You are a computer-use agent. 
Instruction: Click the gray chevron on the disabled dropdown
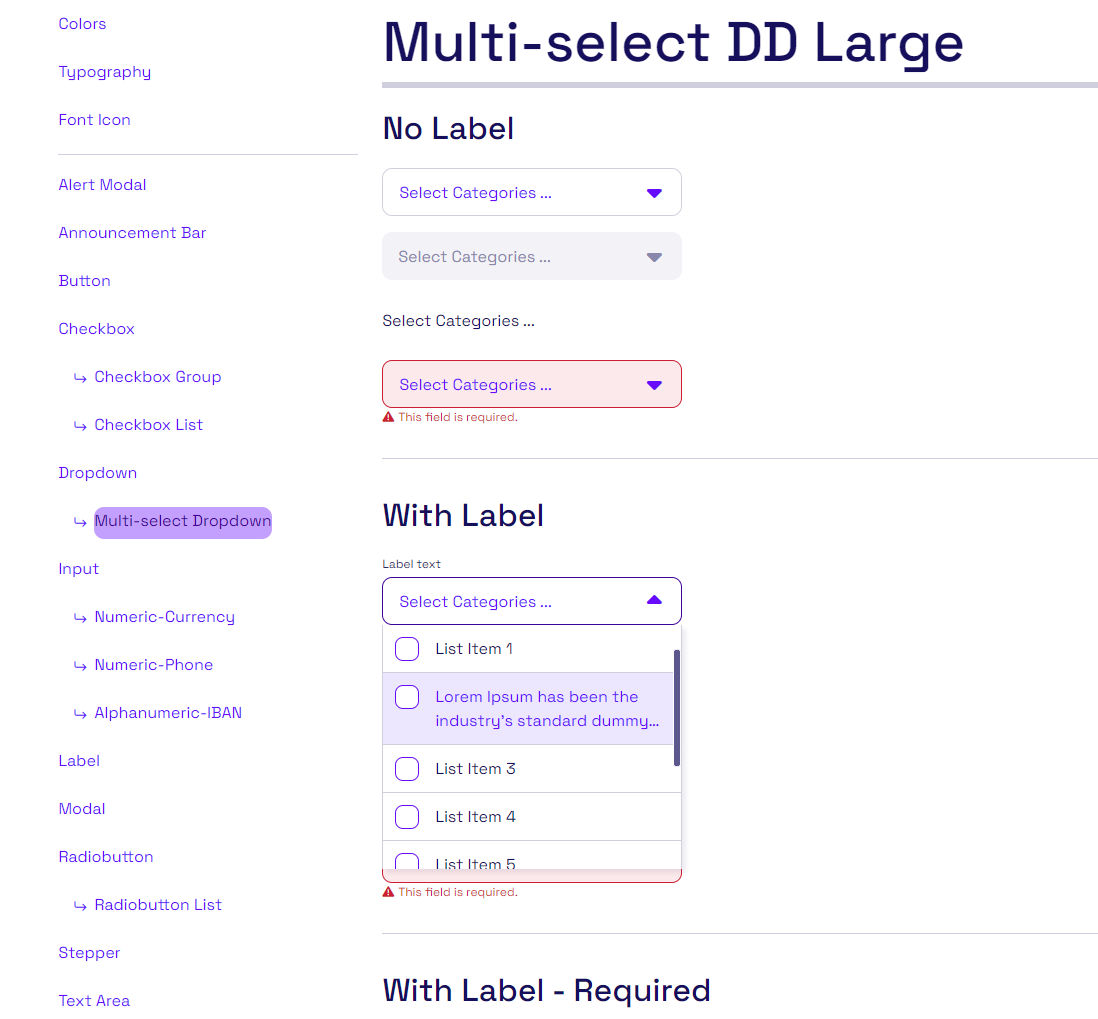[655, 256]
